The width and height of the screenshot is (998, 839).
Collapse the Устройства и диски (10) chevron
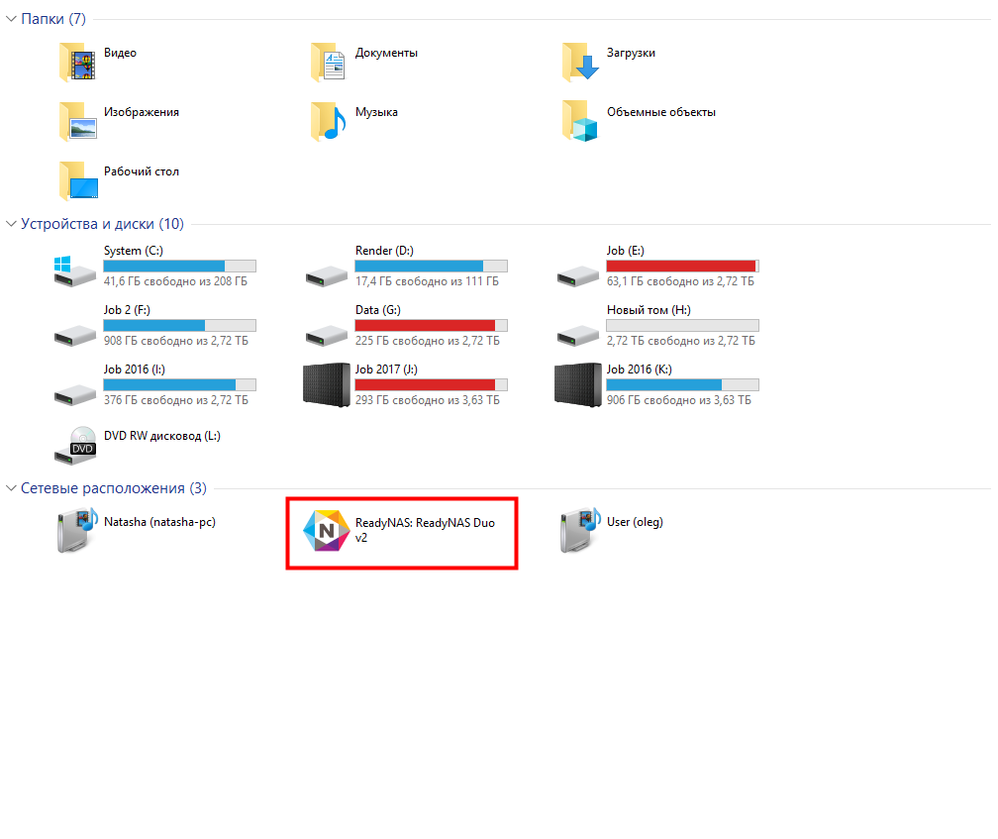click(11, 224)
